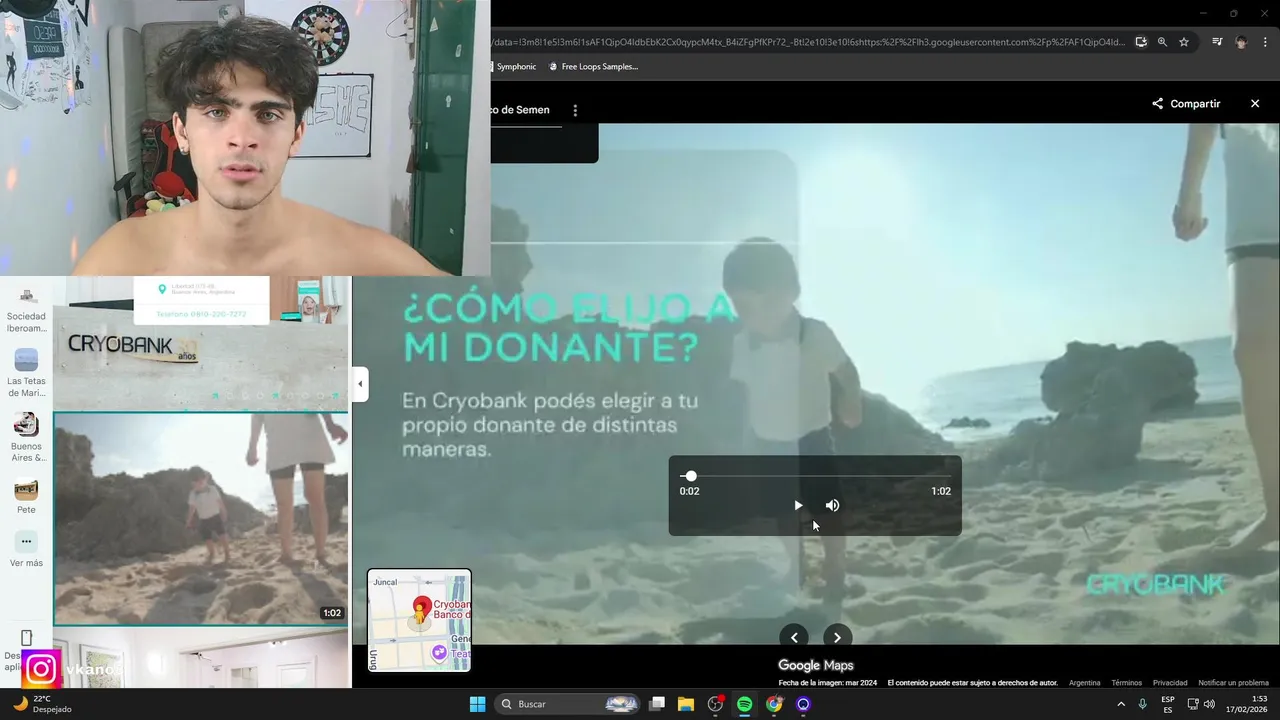Open Sociedad Iberoam... in sidebar

pos(27,310)
